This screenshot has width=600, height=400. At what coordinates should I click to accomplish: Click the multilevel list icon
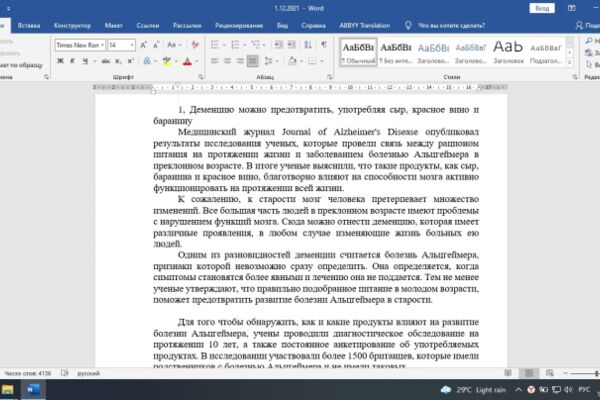pos(255,45)
